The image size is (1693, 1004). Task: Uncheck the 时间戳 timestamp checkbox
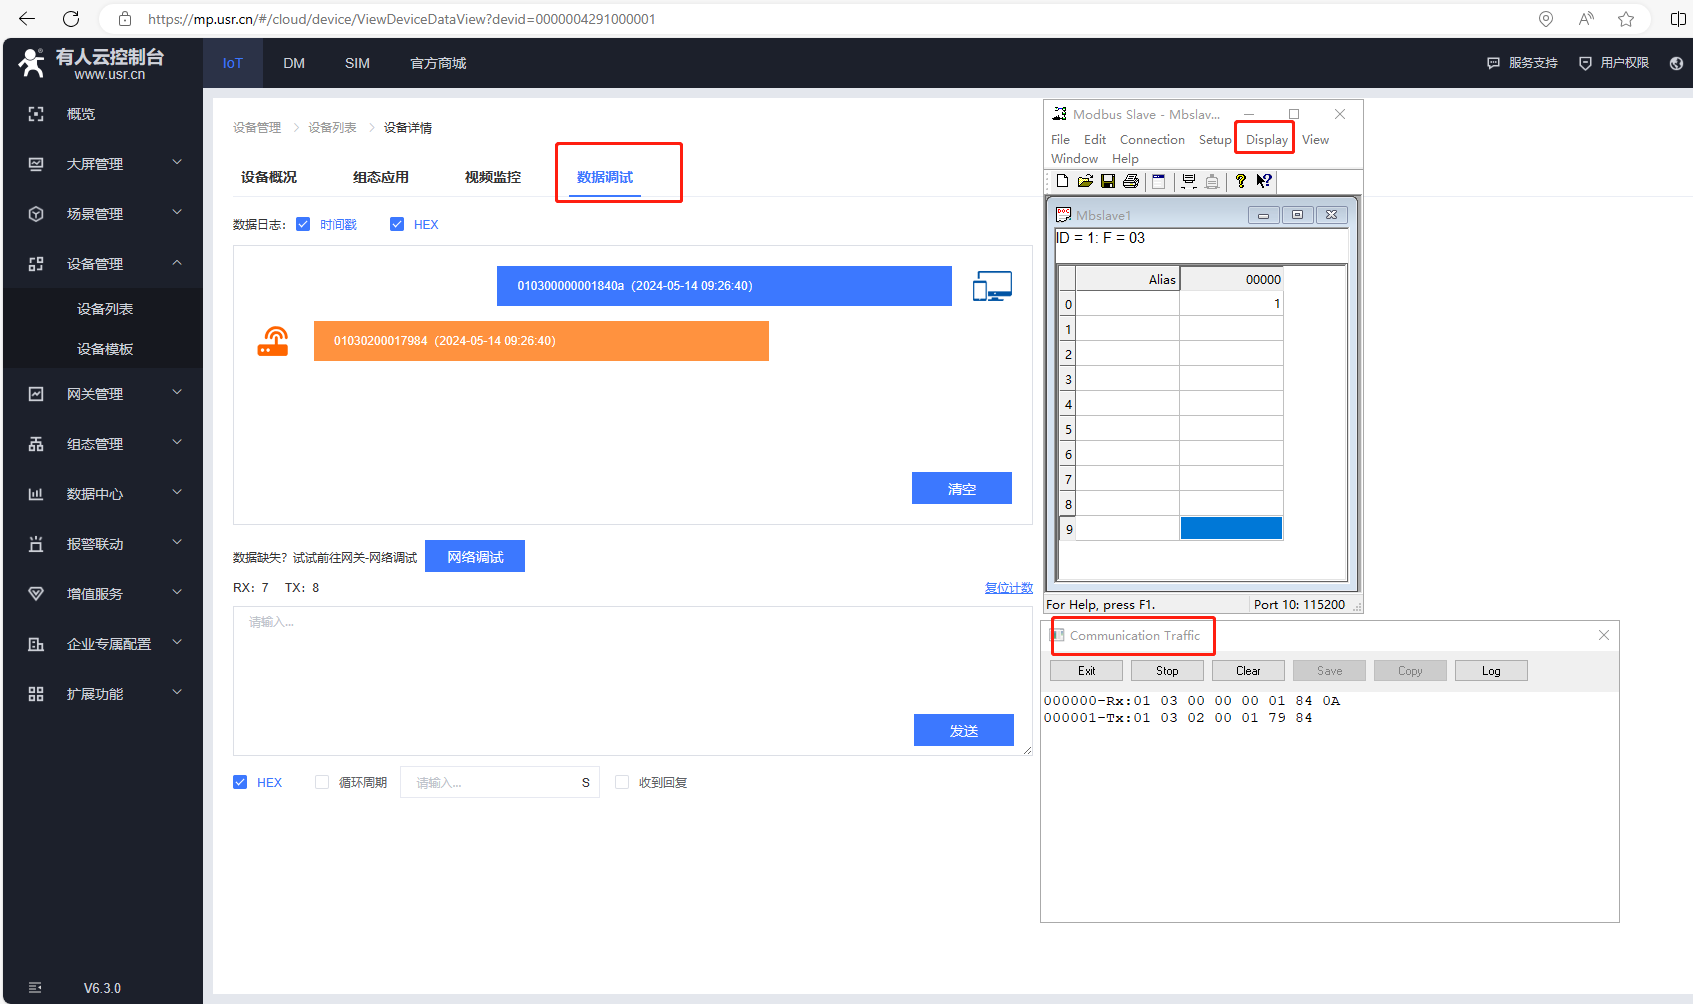coord(303,224)
